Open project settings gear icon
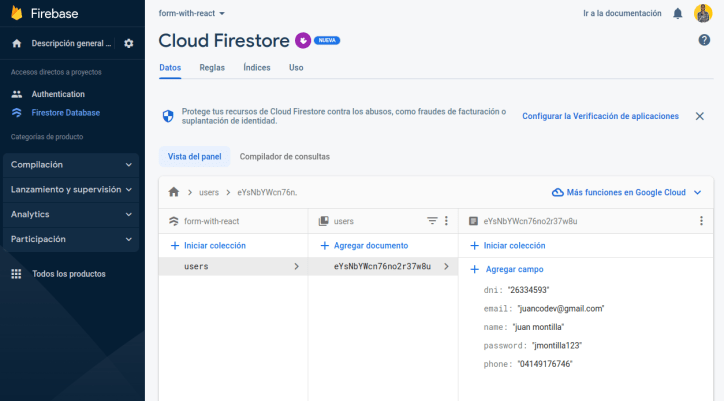The width and height of the screenshot is (724, 401). 129,43
